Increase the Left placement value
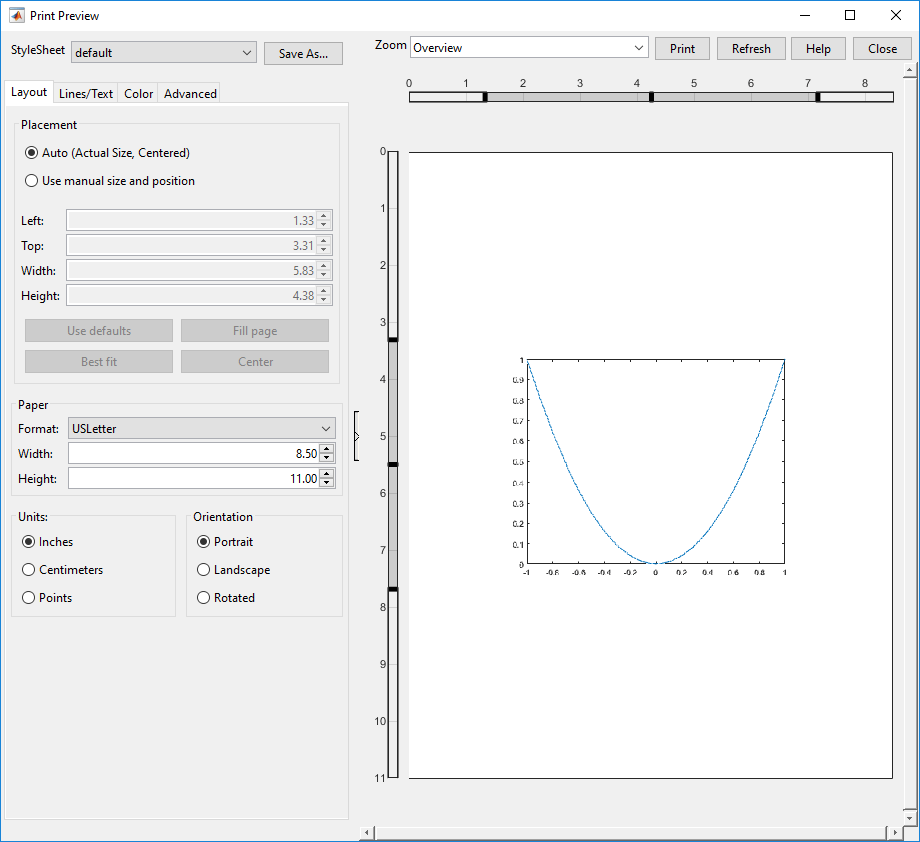920x842 pixels. (x=324, y=217)
